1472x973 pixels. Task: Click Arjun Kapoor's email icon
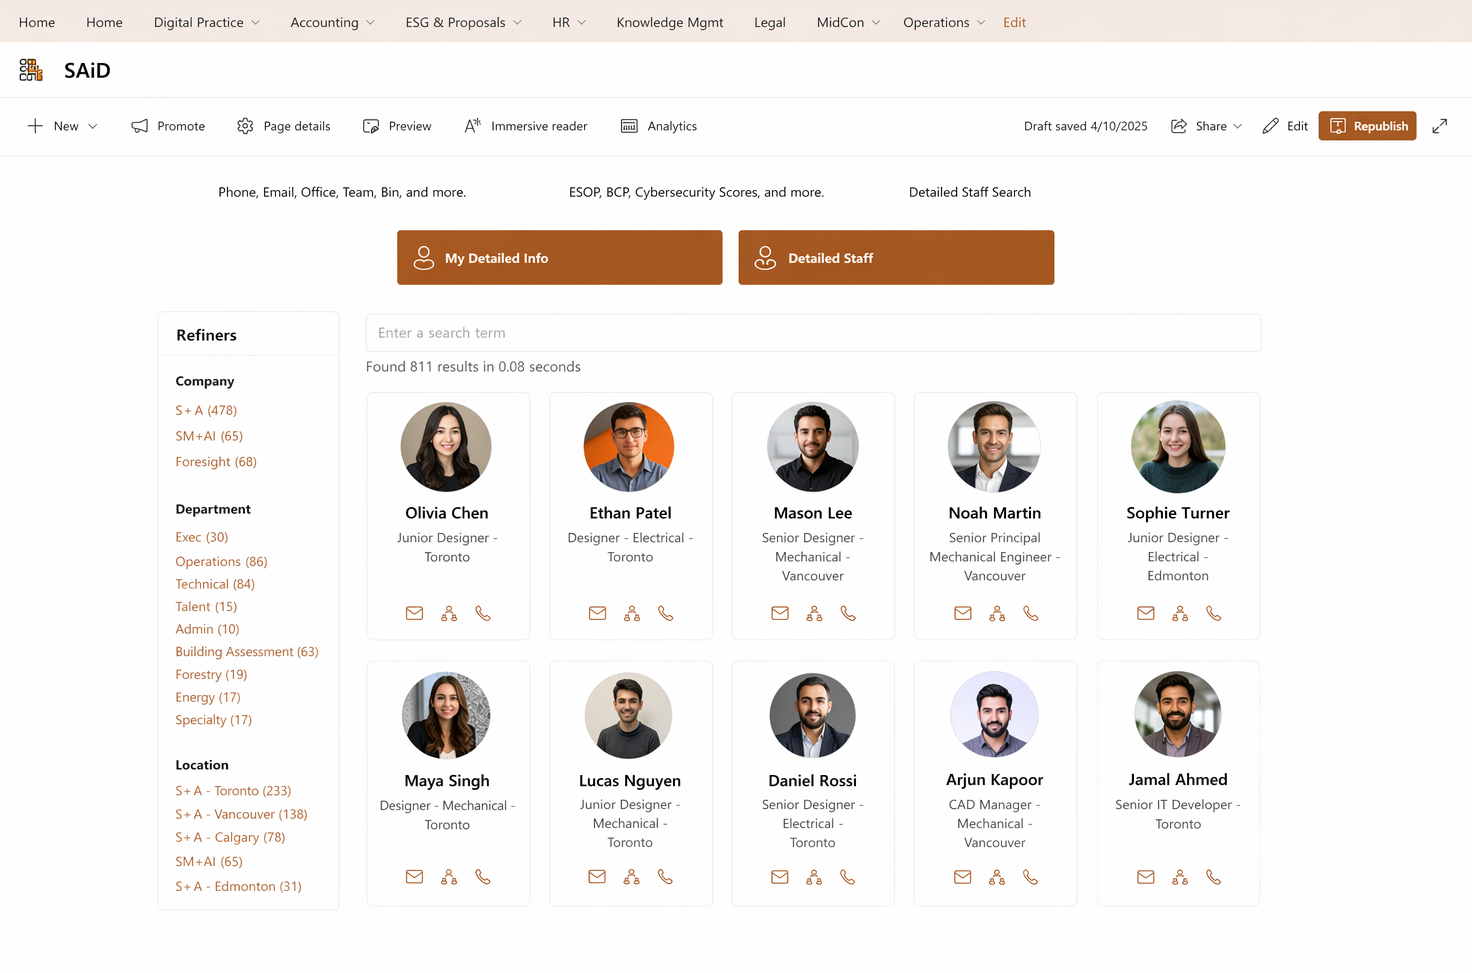[963, 877]
